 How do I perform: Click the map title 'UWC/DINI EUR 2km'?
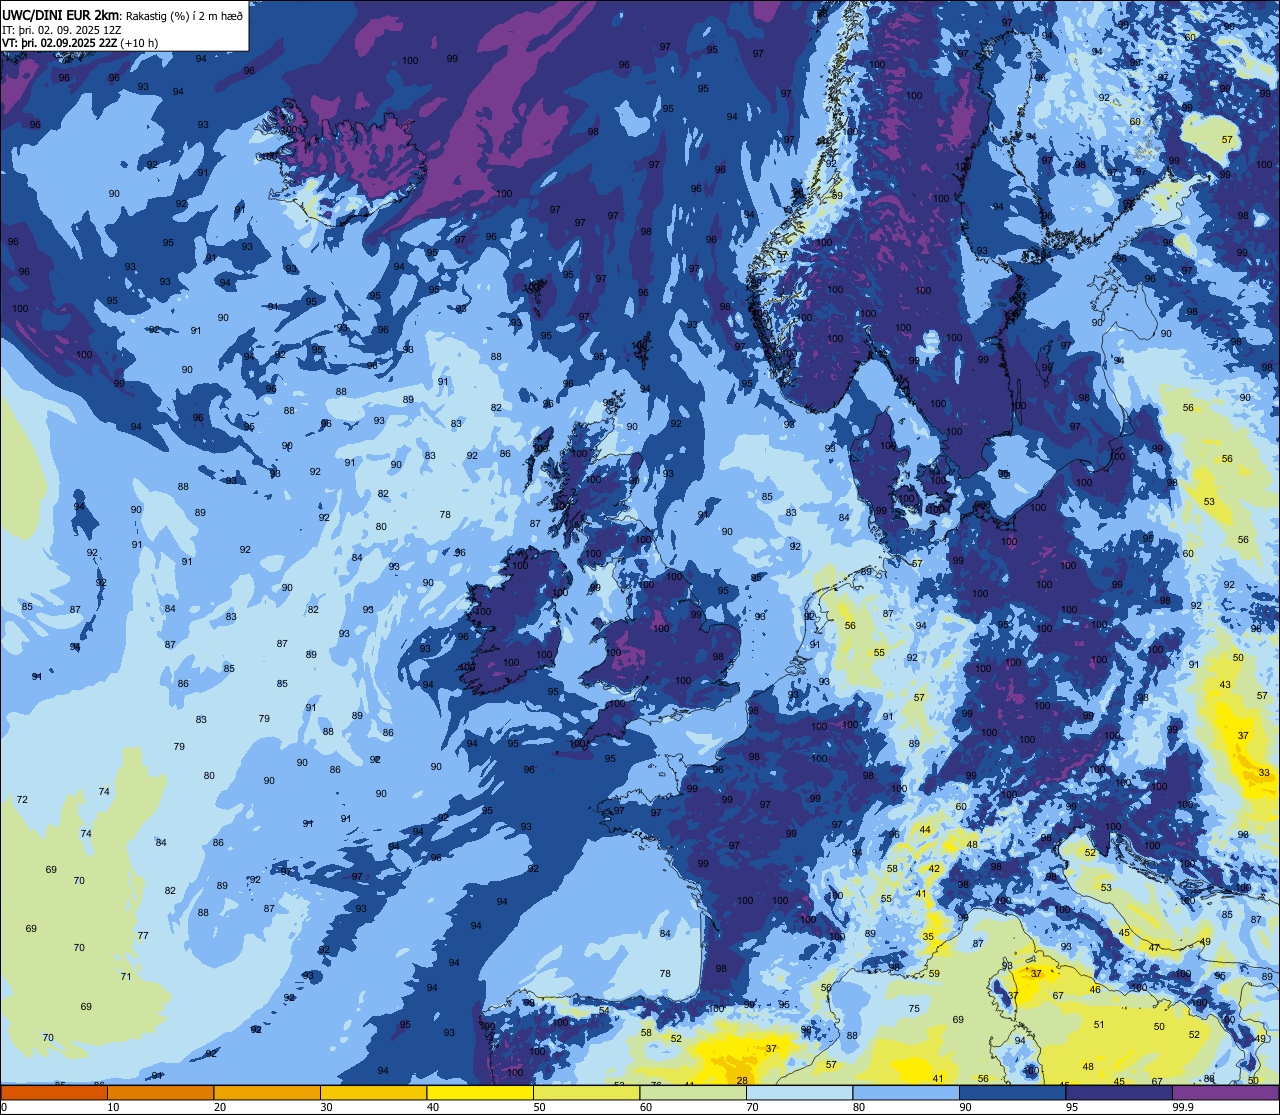pyautogui.click(x=60, y=14)
